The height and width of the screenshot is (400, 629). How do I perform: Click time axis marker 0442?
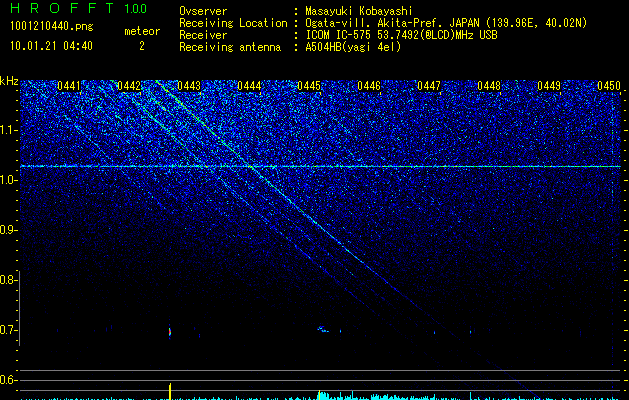[x=129, y=86]
